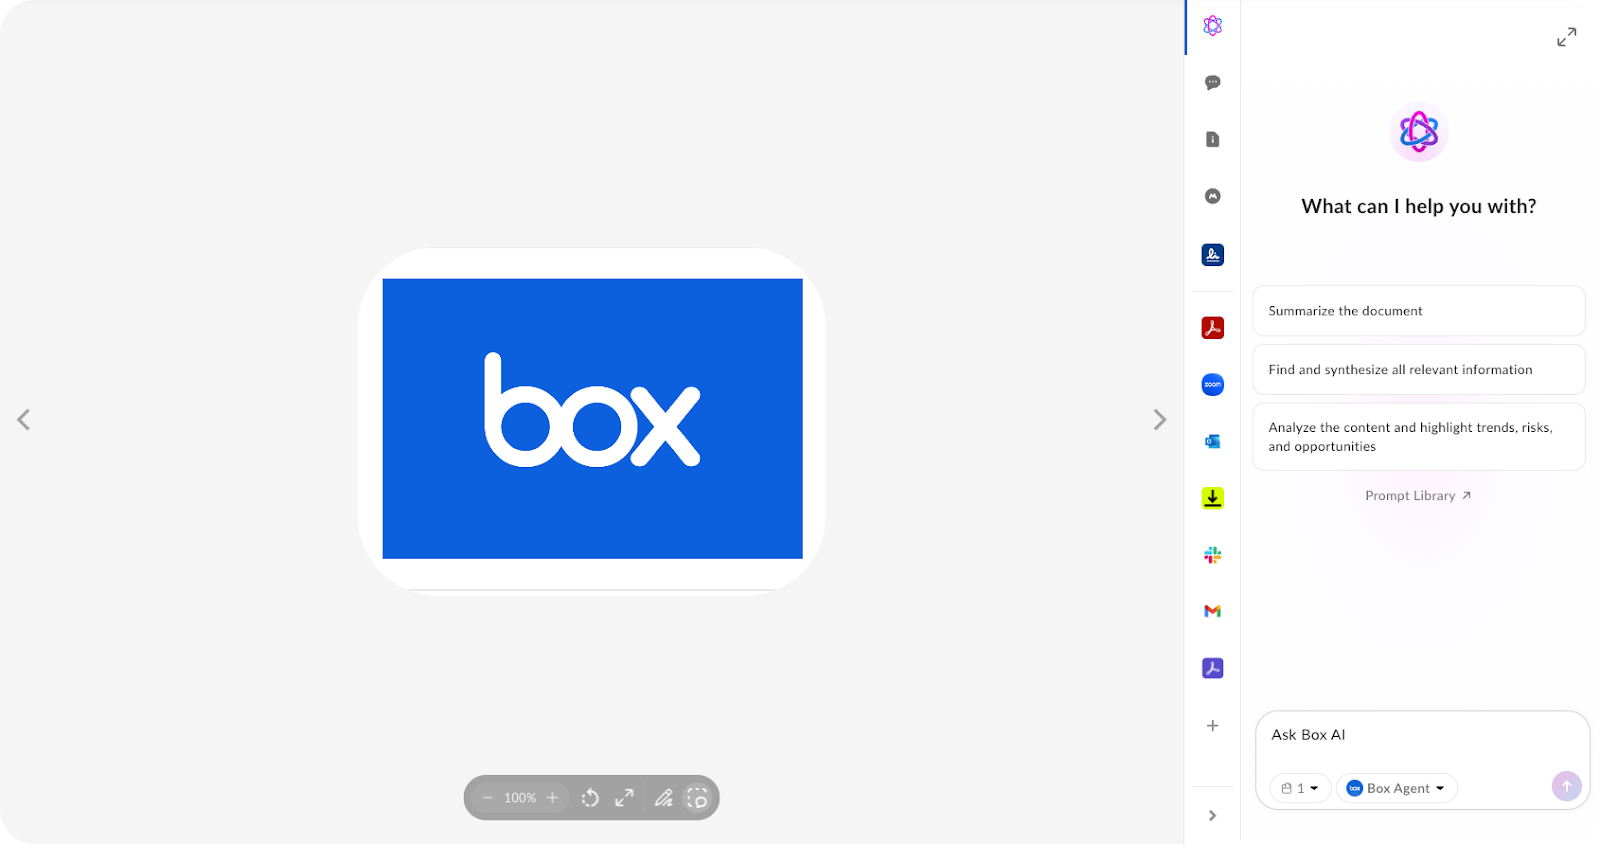Screen dimensions: 1600x844
Task: Click the Gmail integration icon
Action: (1212, 611)
